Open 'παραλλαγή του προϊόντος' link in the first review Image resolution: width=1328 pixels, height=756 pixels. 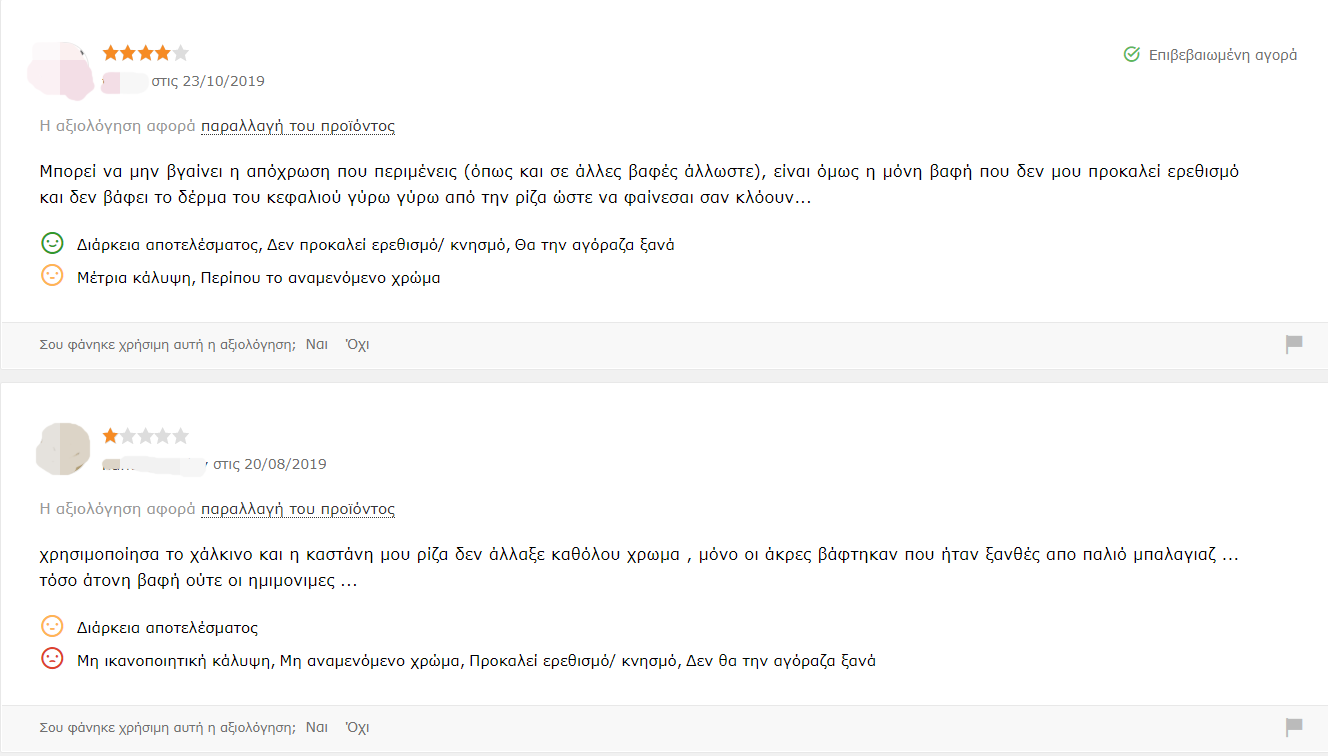point(298,126)
